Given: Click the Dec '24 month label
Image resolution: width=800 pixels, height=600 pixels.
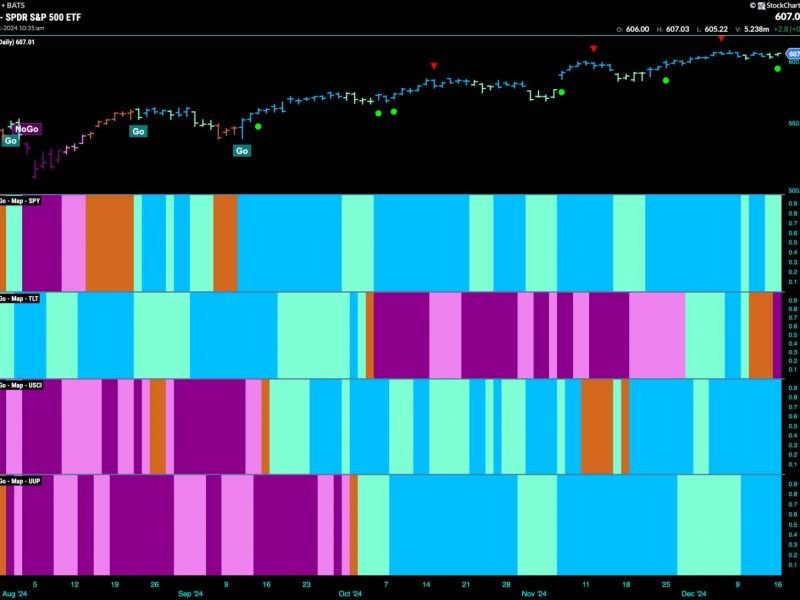Looking at the screenshot, I should coord(694,593).
